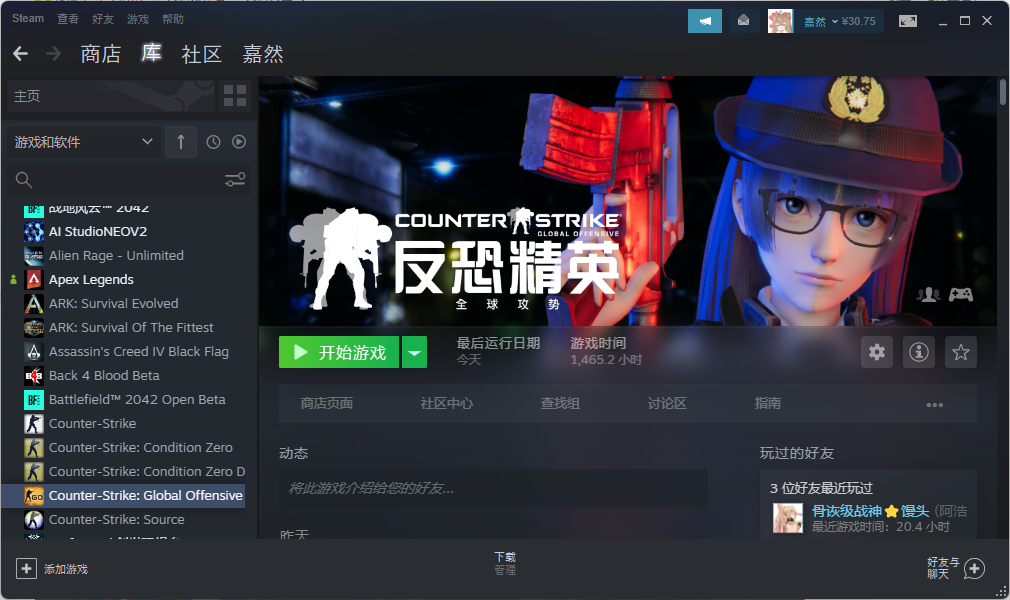Open the inbox envelope icon
This screenshot has height=600, width=1010.
[743, 21]
